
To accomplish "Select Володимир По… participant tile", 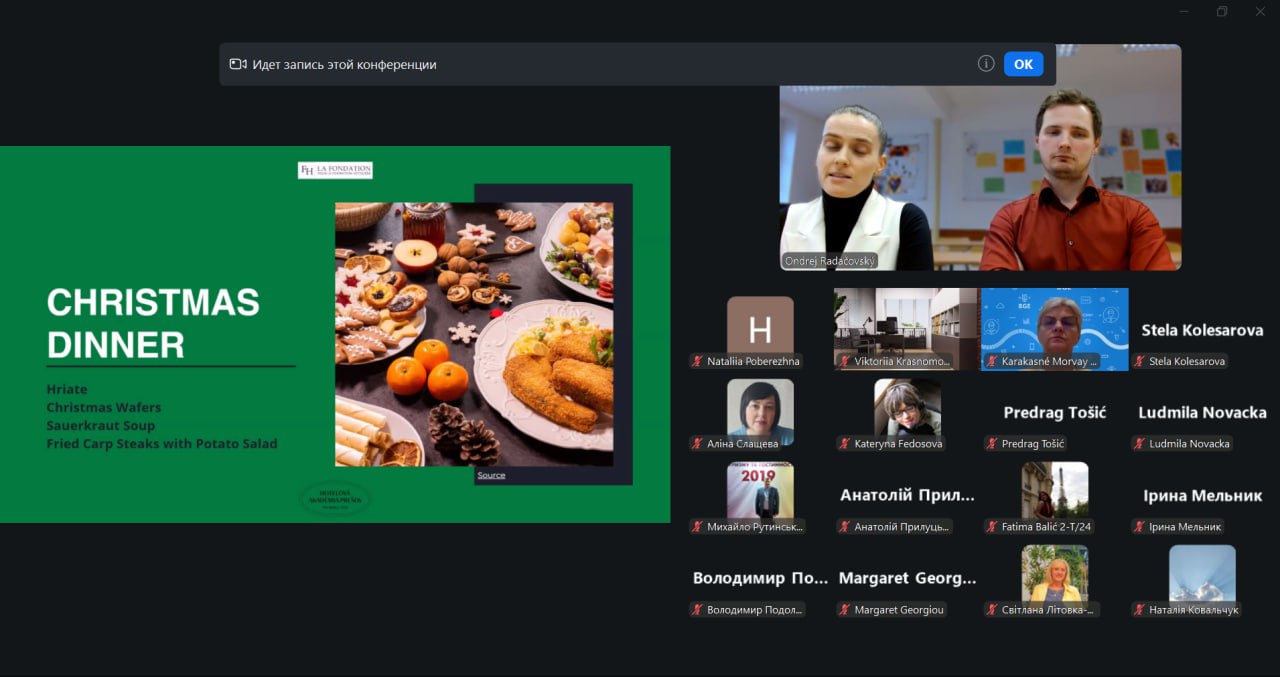I will click(760, 578).
